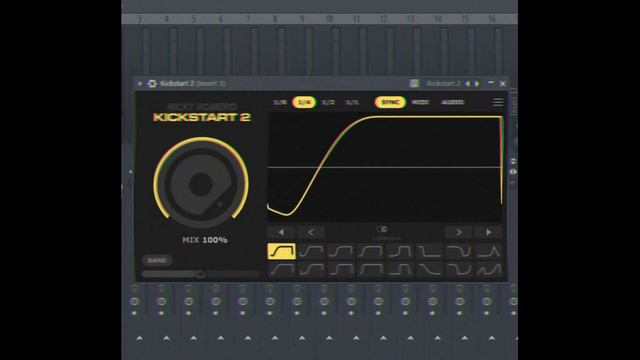
Task: Switch trigger mode to MIDI
Action: (x=420, y=102)
